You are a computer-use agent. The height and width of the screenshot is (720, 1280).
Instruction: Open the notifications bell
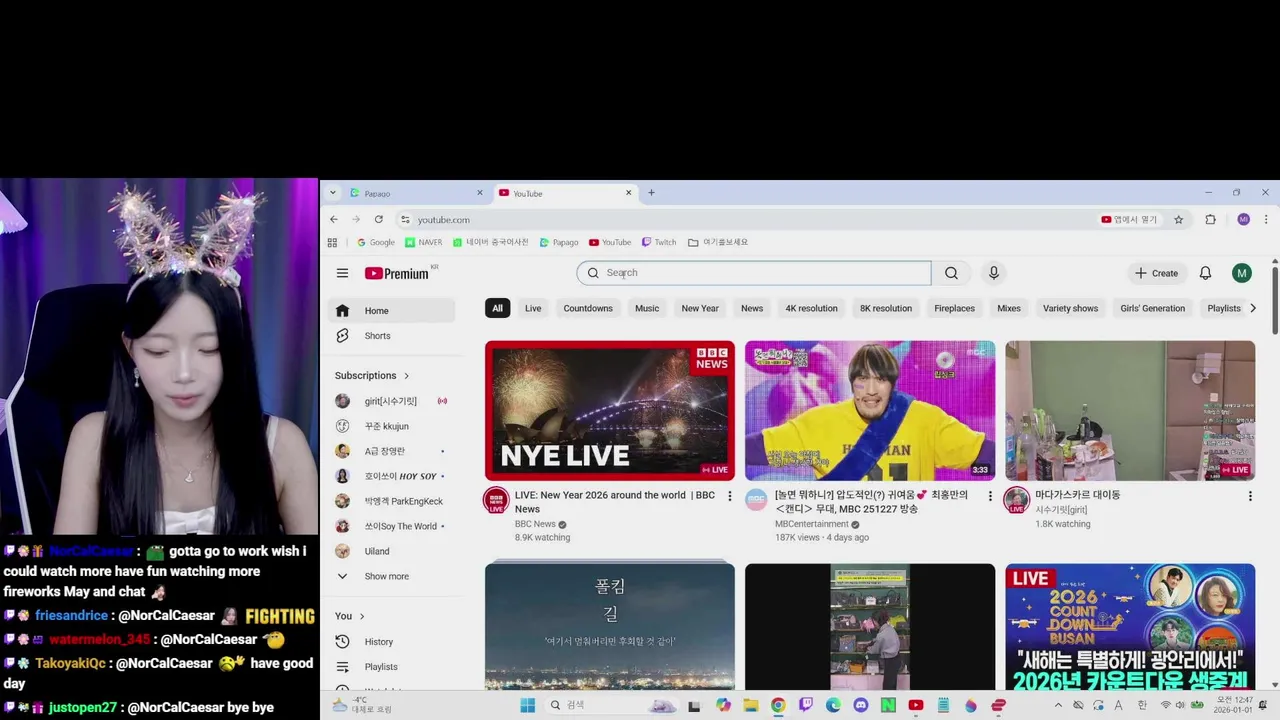click(x=1205, y=273)
